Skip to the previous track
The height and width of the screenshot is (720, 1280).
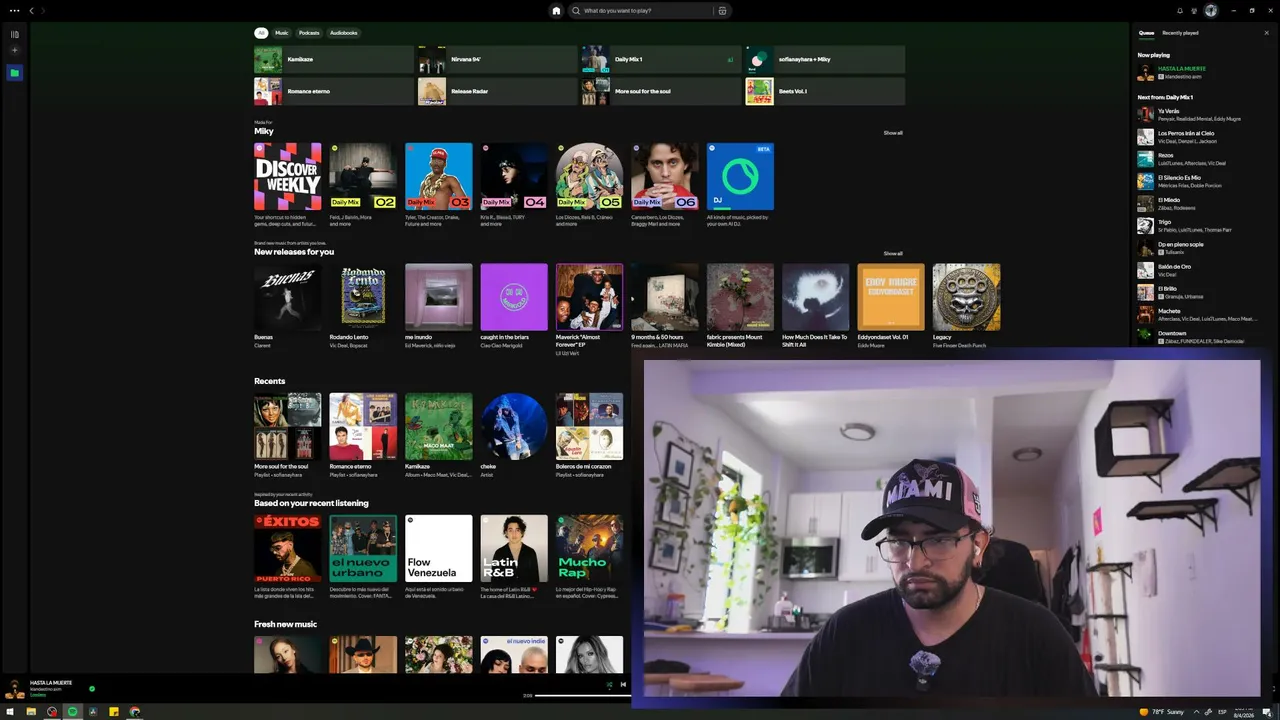623,685
